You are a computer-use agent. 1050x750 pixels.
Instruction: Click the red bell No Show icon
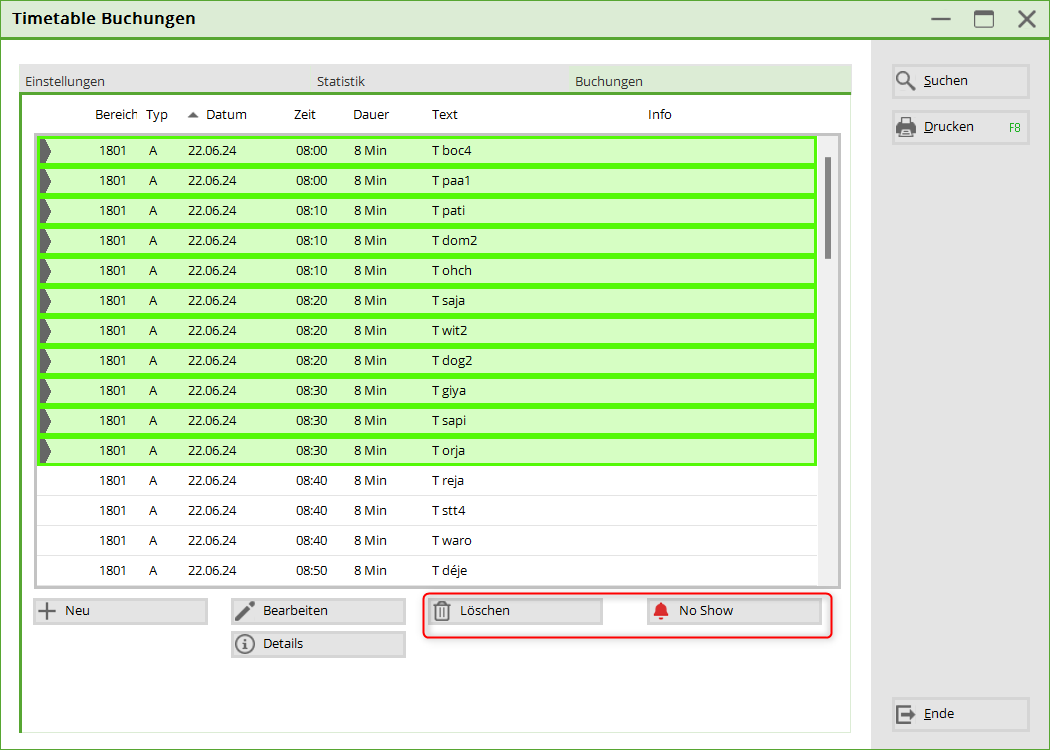[x=660, y=611]
